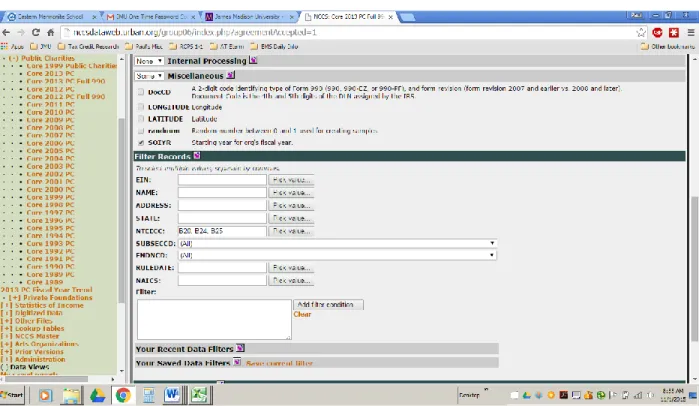699x406 pixels.
Task: Click the help icon beside Internal Processing
Action: pyautogui.click(x=253, y=60)
